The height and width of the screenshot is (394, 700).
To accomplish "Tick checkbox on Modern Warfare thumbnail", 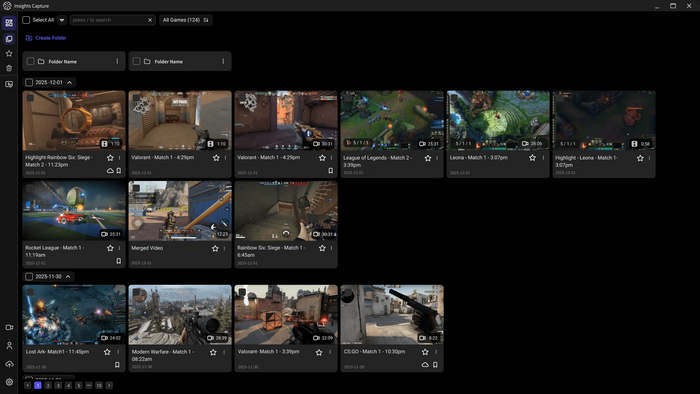I will (x=136, y=292).
